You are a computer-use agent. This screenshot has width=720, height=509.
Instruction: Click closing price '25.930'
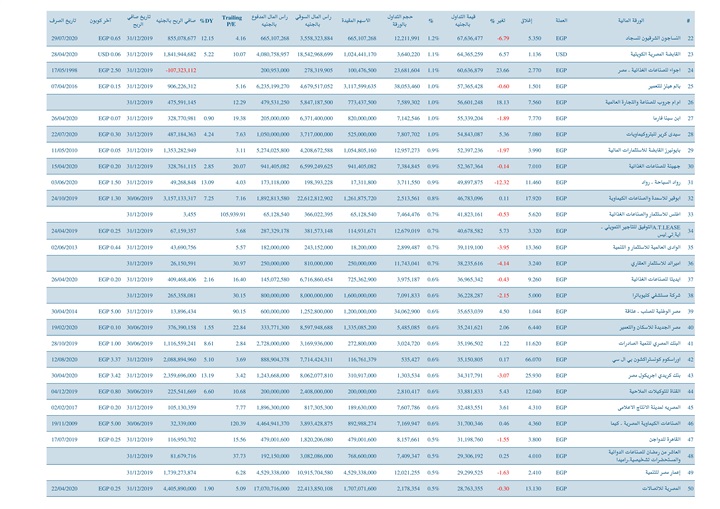pos(534,376)
